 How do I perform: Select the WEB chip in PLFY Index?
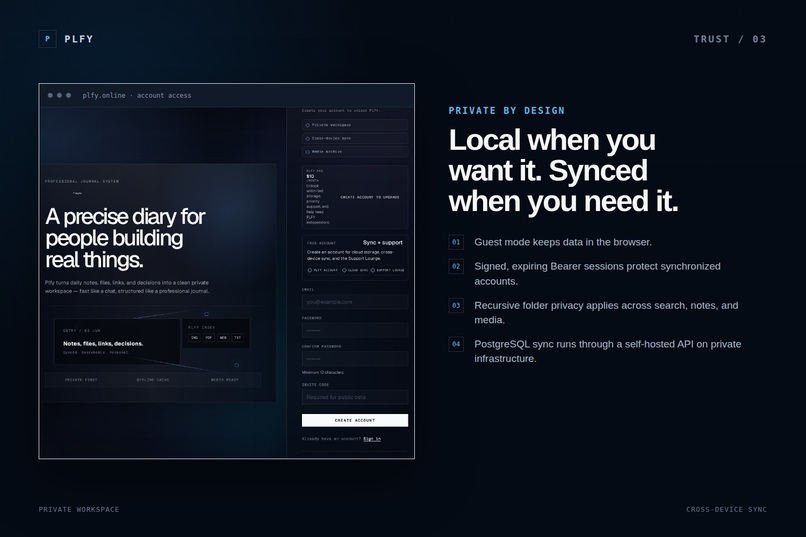tap(223, 338)
